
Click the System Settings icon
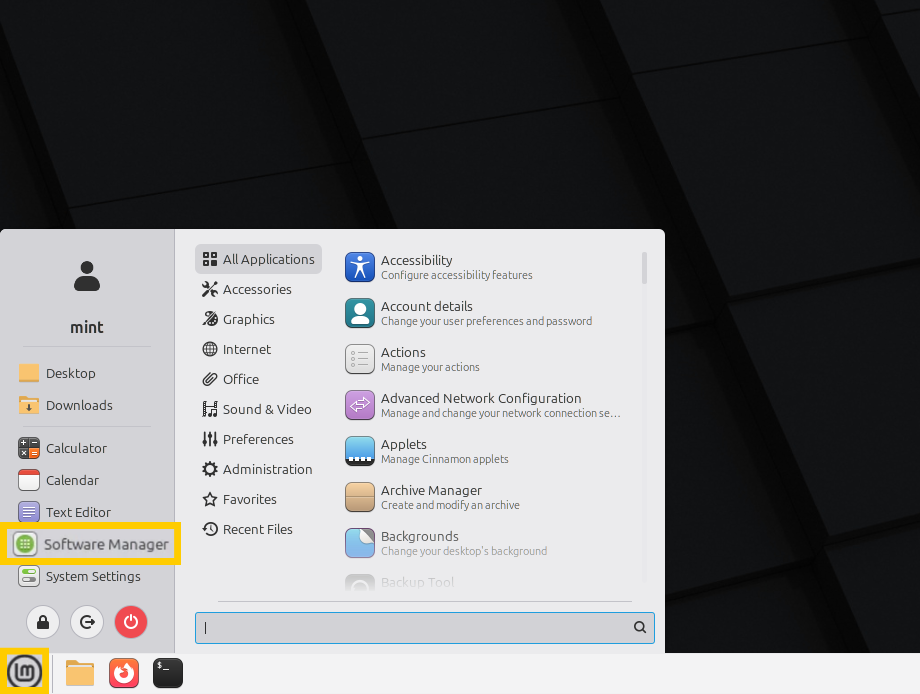29,576
